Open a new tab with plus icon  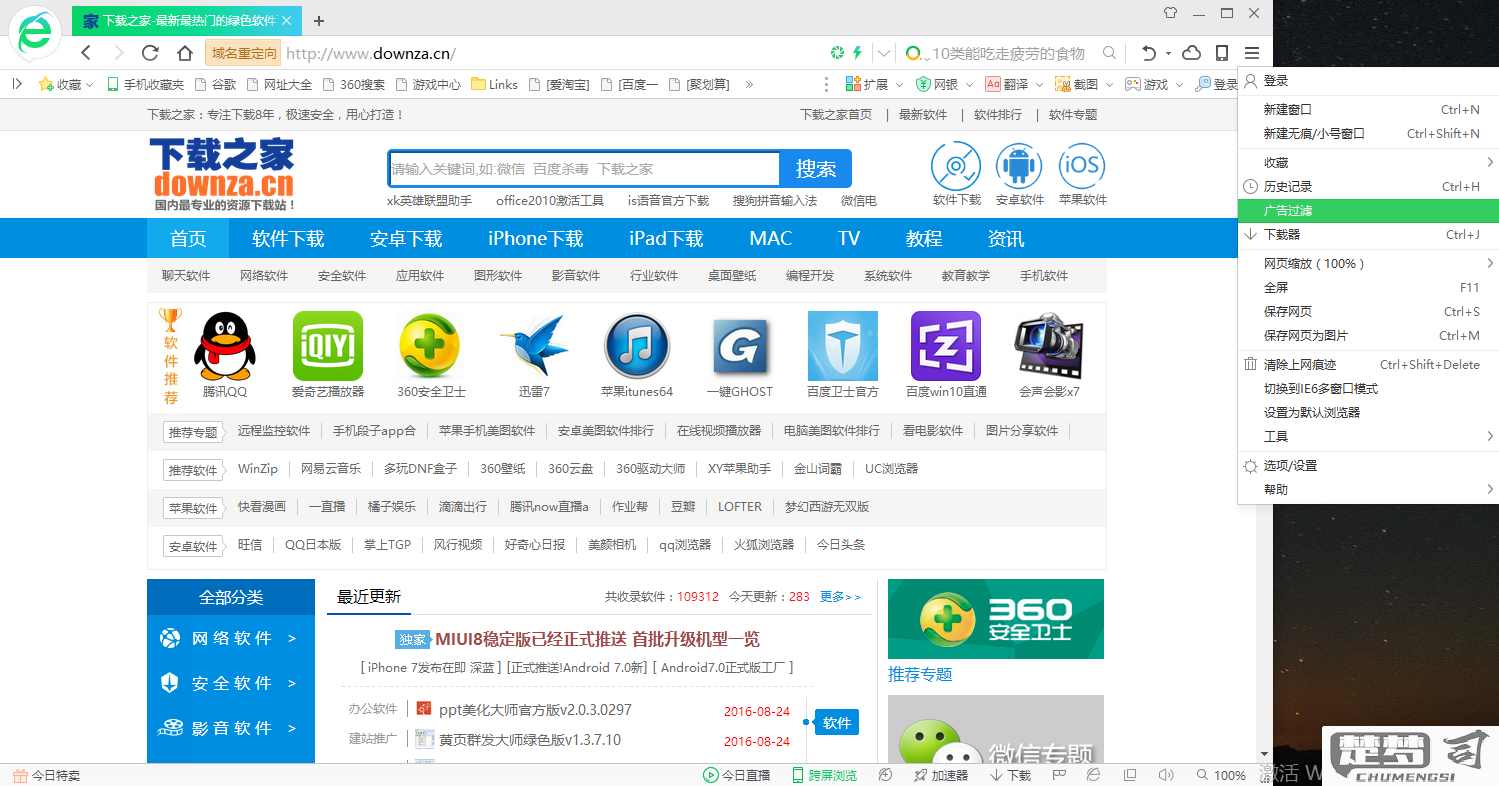(x=319, y=21)
